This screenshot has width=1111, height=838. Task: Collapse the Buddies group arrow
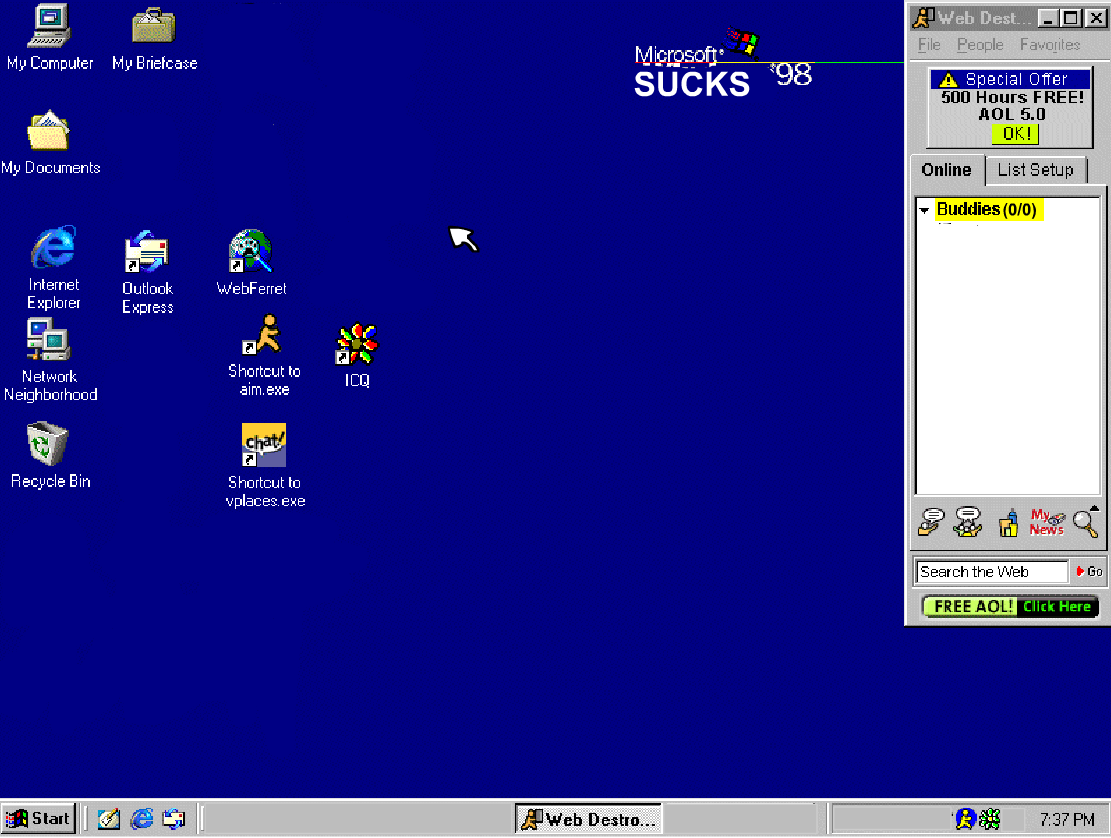coord(924,210)
